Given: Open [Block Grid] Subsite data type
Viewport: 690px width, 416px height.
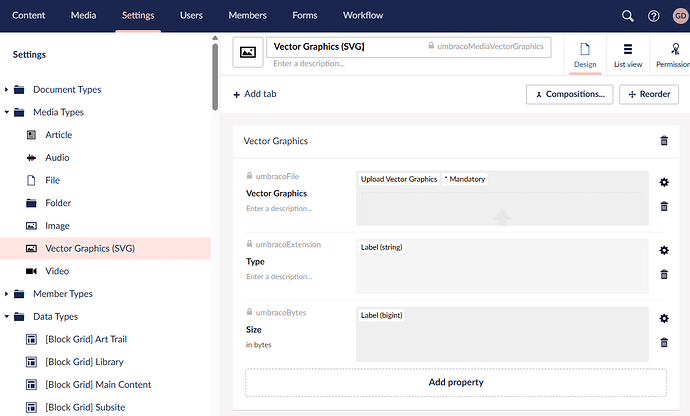Looking at the screenshot, I should coord(85,408).
